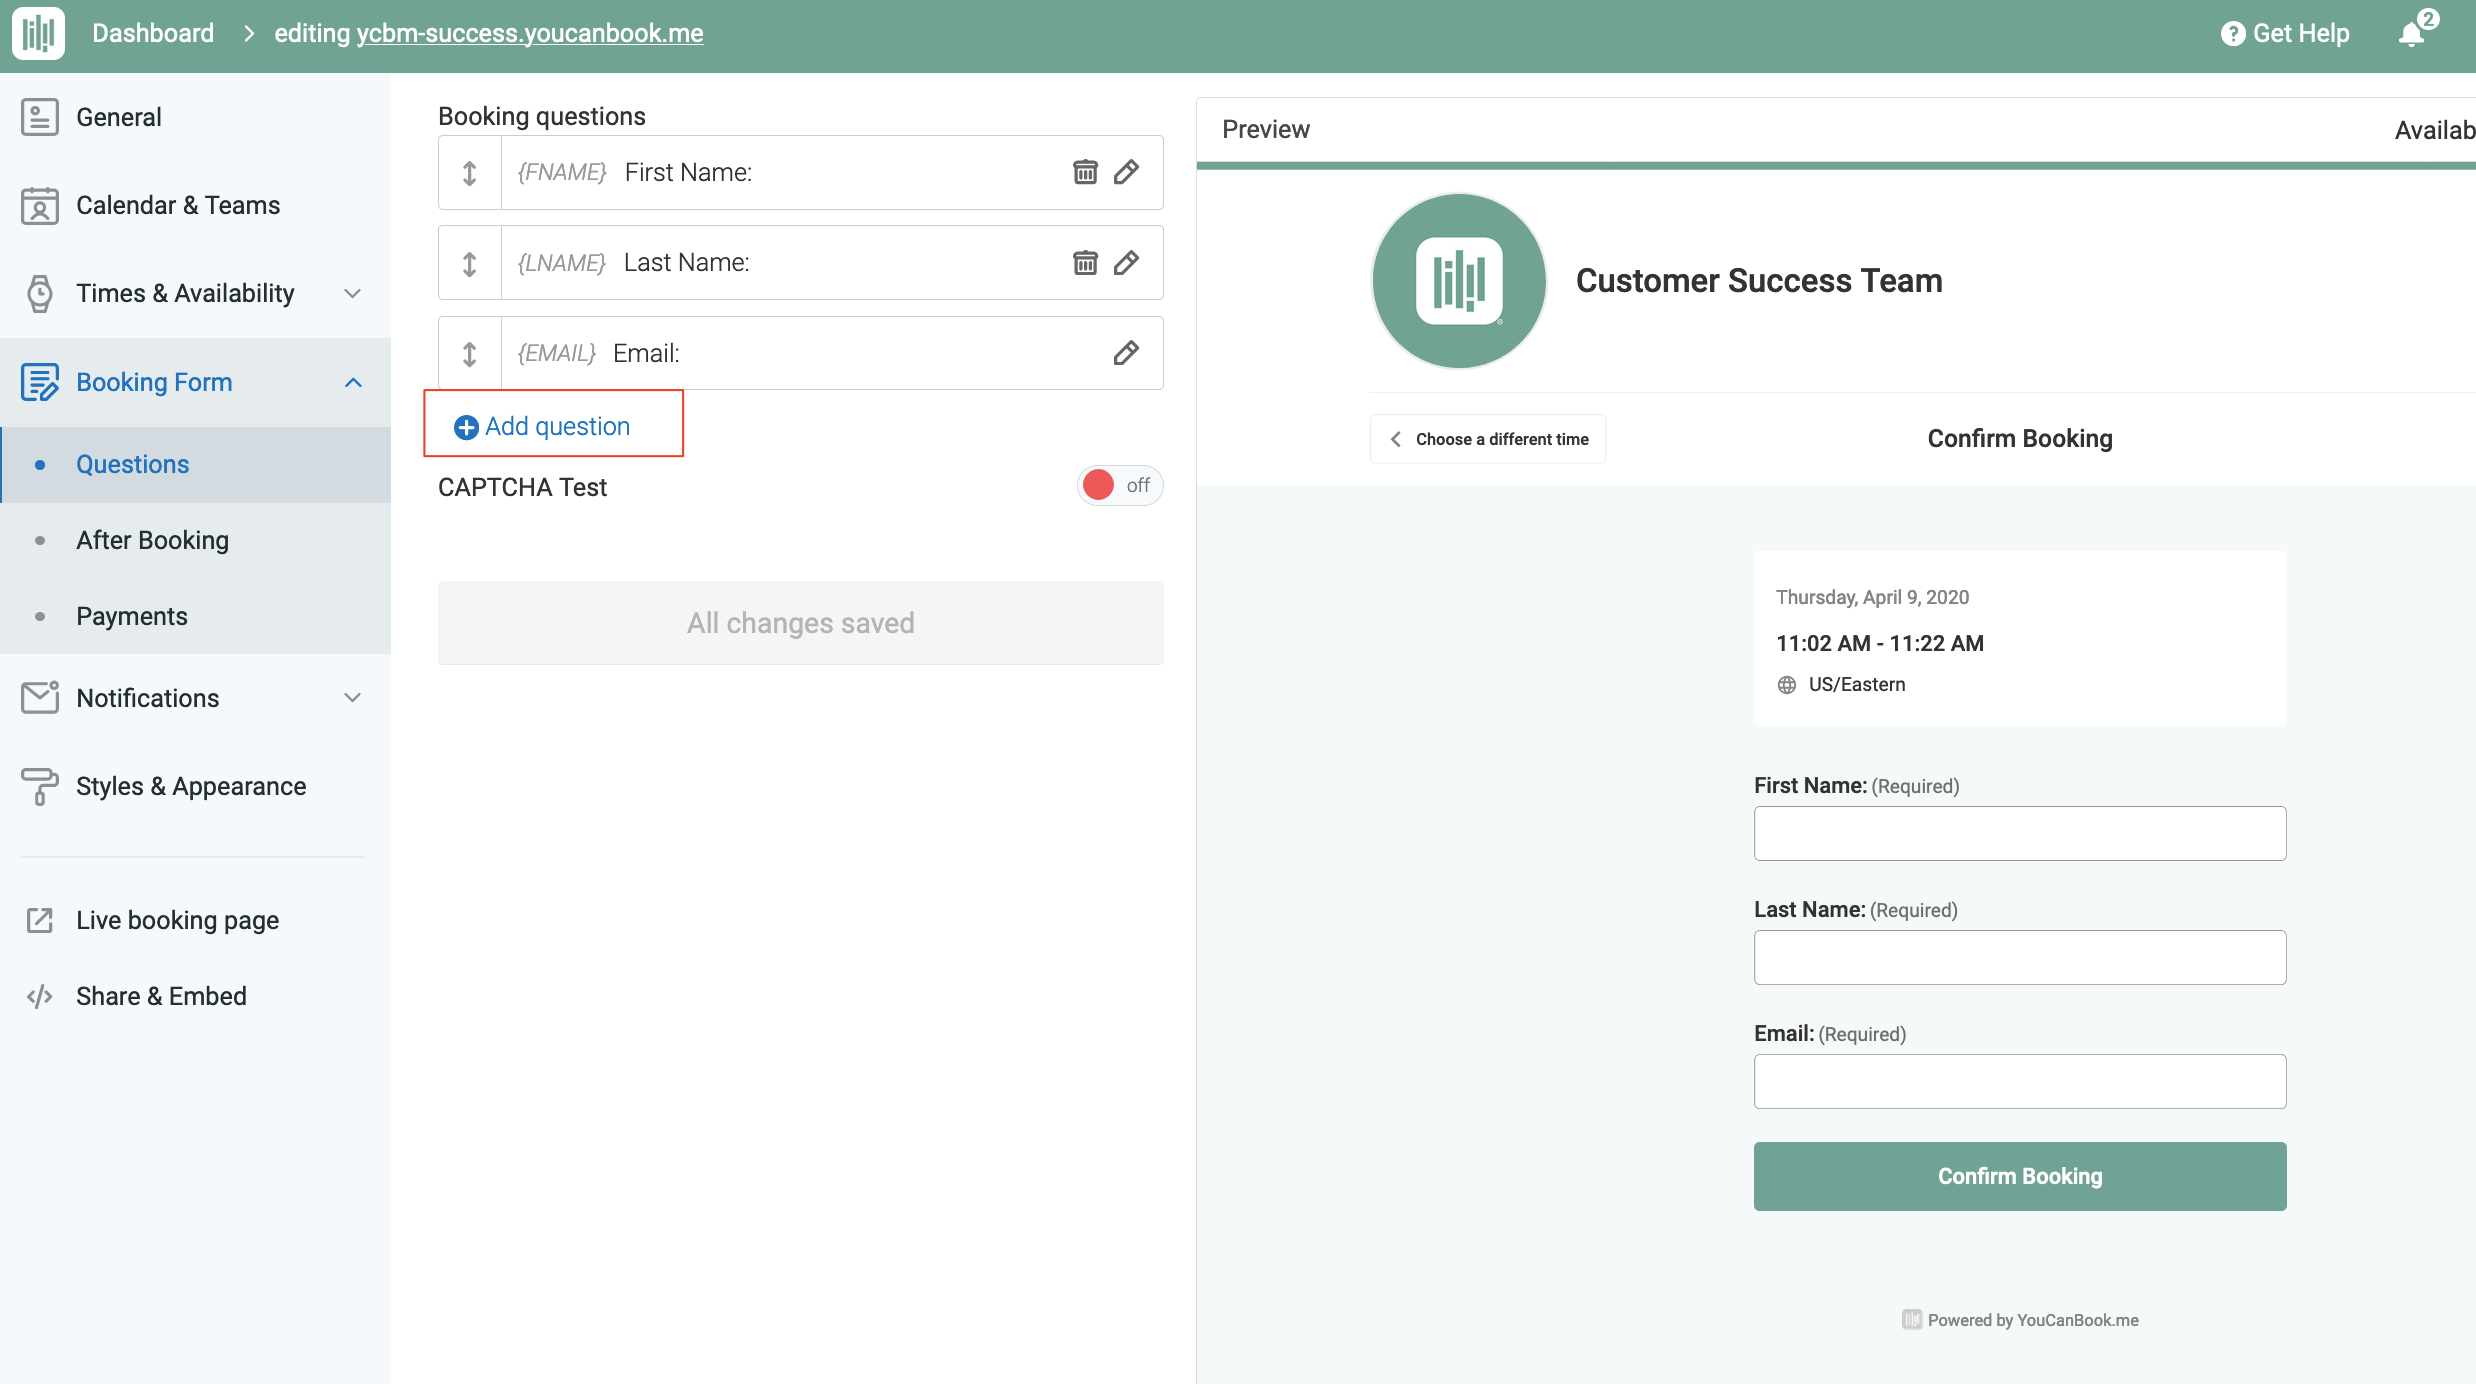Expand the Notifications section
2476x1384 pixels.
pos(352,698)
